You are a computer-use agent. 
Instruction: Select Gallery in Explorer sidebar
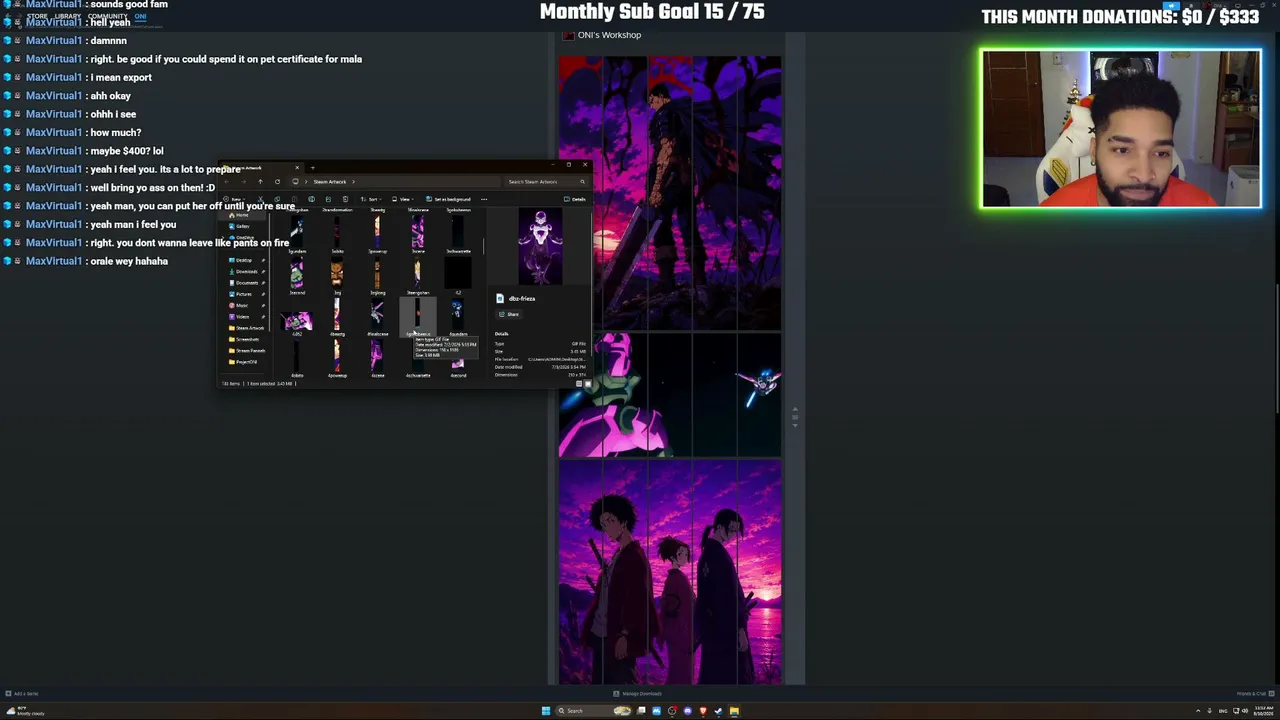(x=241, y=226)
